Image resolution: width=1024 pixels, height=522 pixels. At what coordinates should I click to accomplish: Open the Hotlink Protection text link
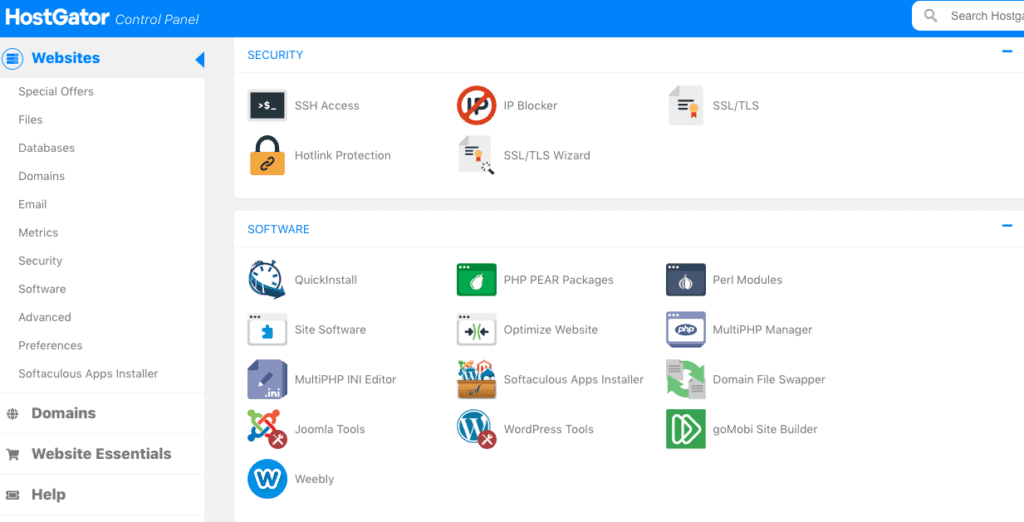click(343, 155)
